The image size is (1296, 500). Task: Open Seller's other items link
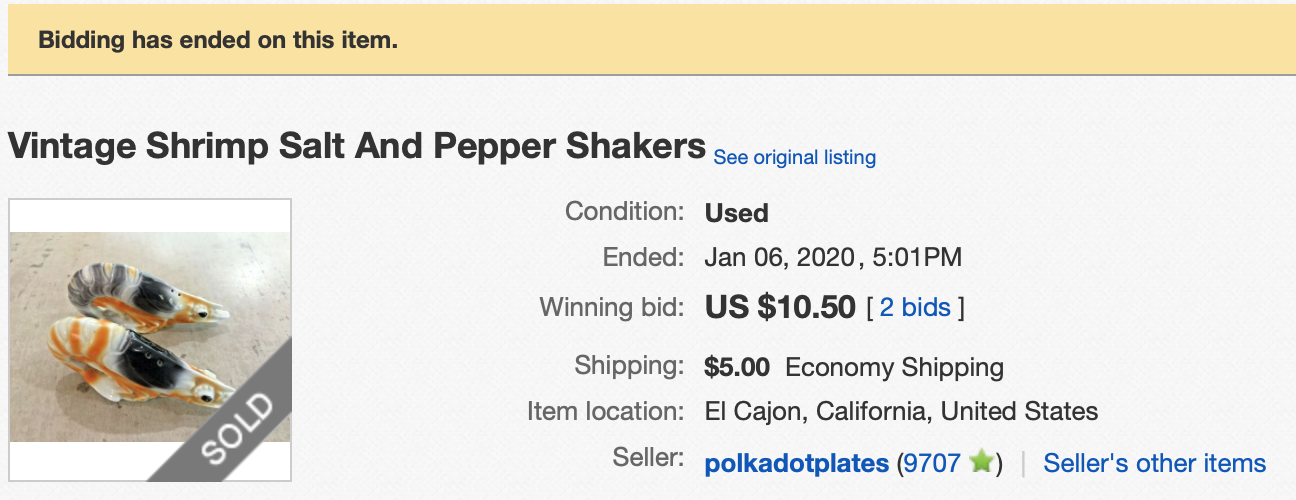point(1154,463)
